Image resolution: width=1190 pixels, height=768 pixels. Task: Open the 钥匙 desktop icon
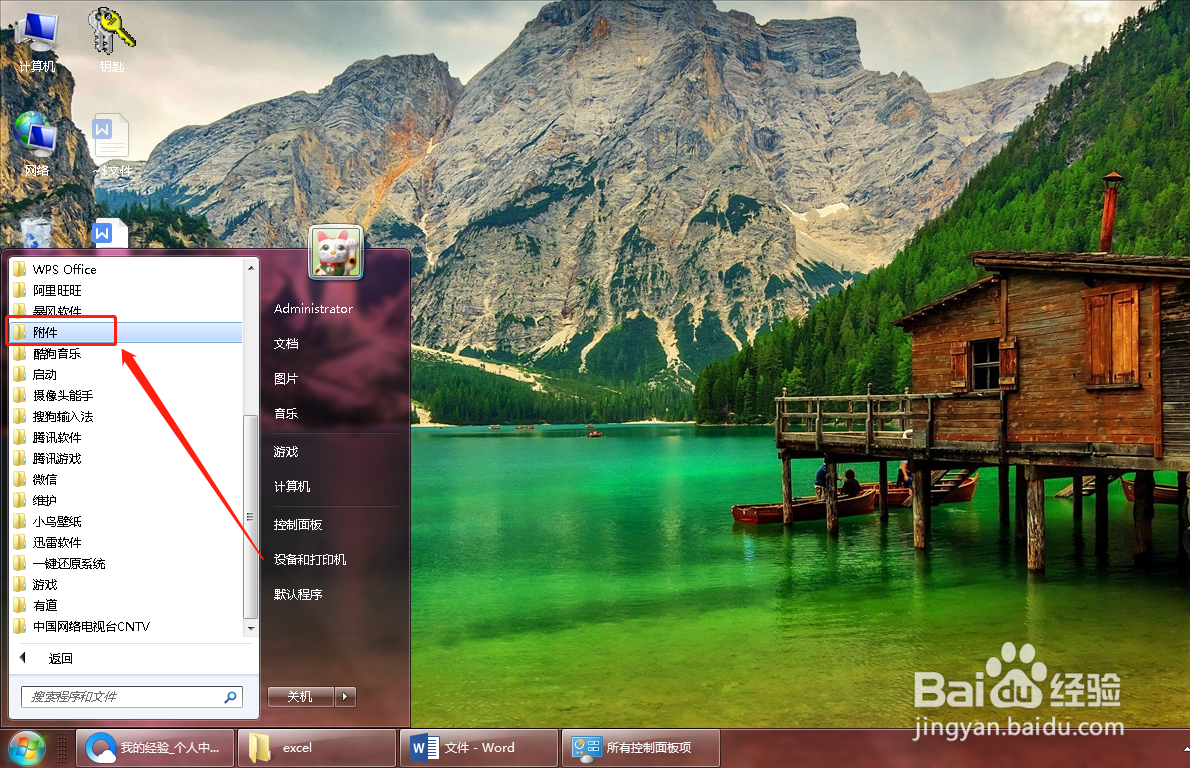pyautogui.click(x=112, y=39)
